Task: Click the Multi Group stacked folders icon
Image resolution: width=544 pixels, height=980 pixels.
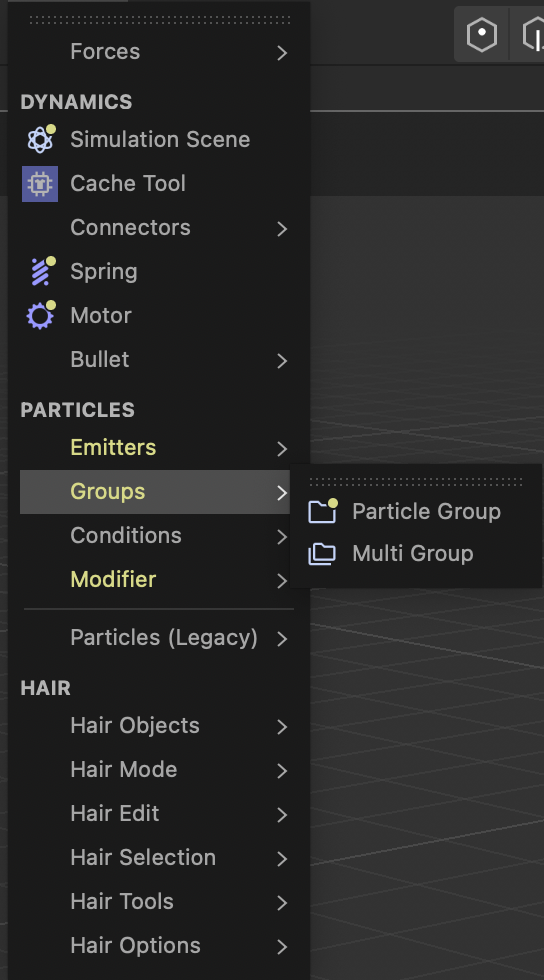Action: [322, 554]
